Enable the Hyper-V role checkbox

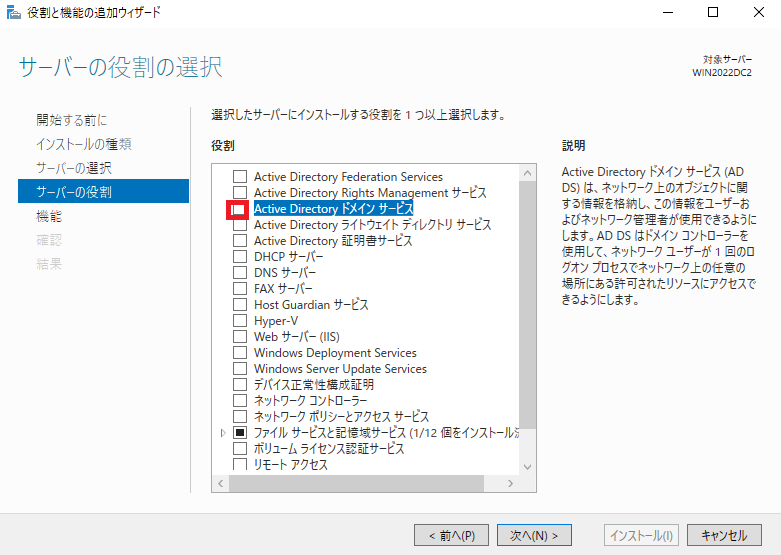(x=240, y=320)
